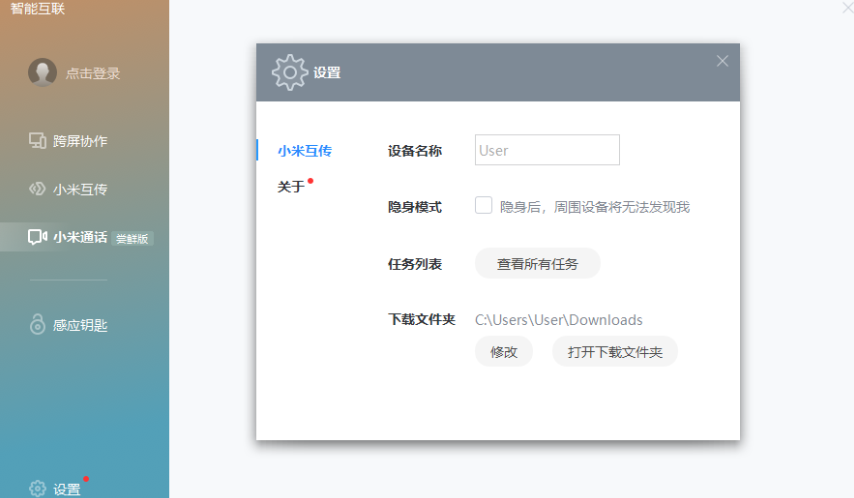
Task: Close the main window with top-right X
Action: pyautogui.click(x=848, y=7)
